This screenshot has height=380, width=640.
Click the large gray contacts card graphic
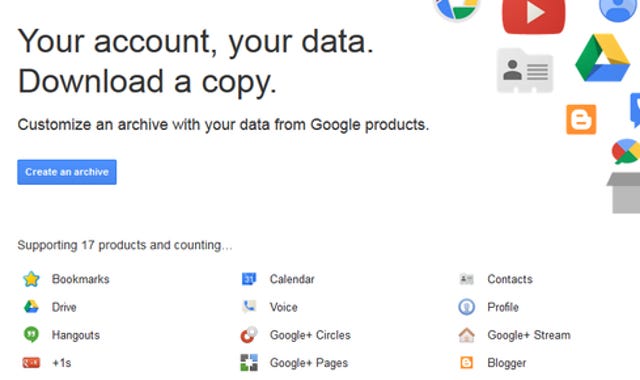click(525, 70)
